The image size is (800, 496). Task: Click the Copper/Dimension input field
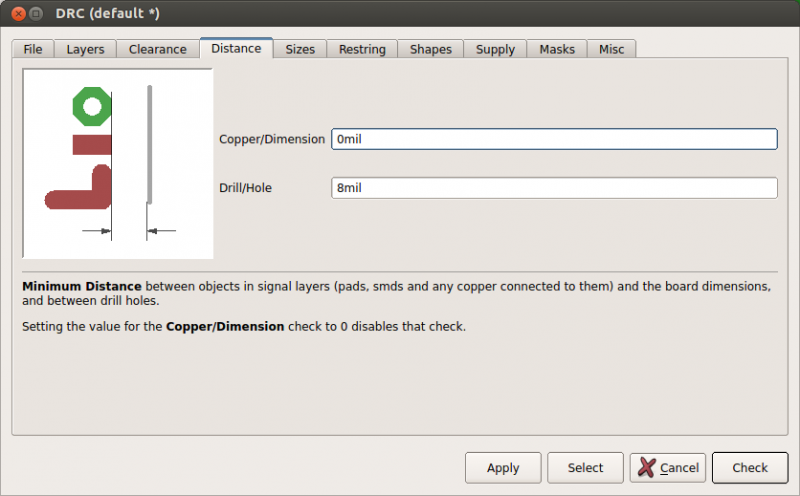click(554, 139)
